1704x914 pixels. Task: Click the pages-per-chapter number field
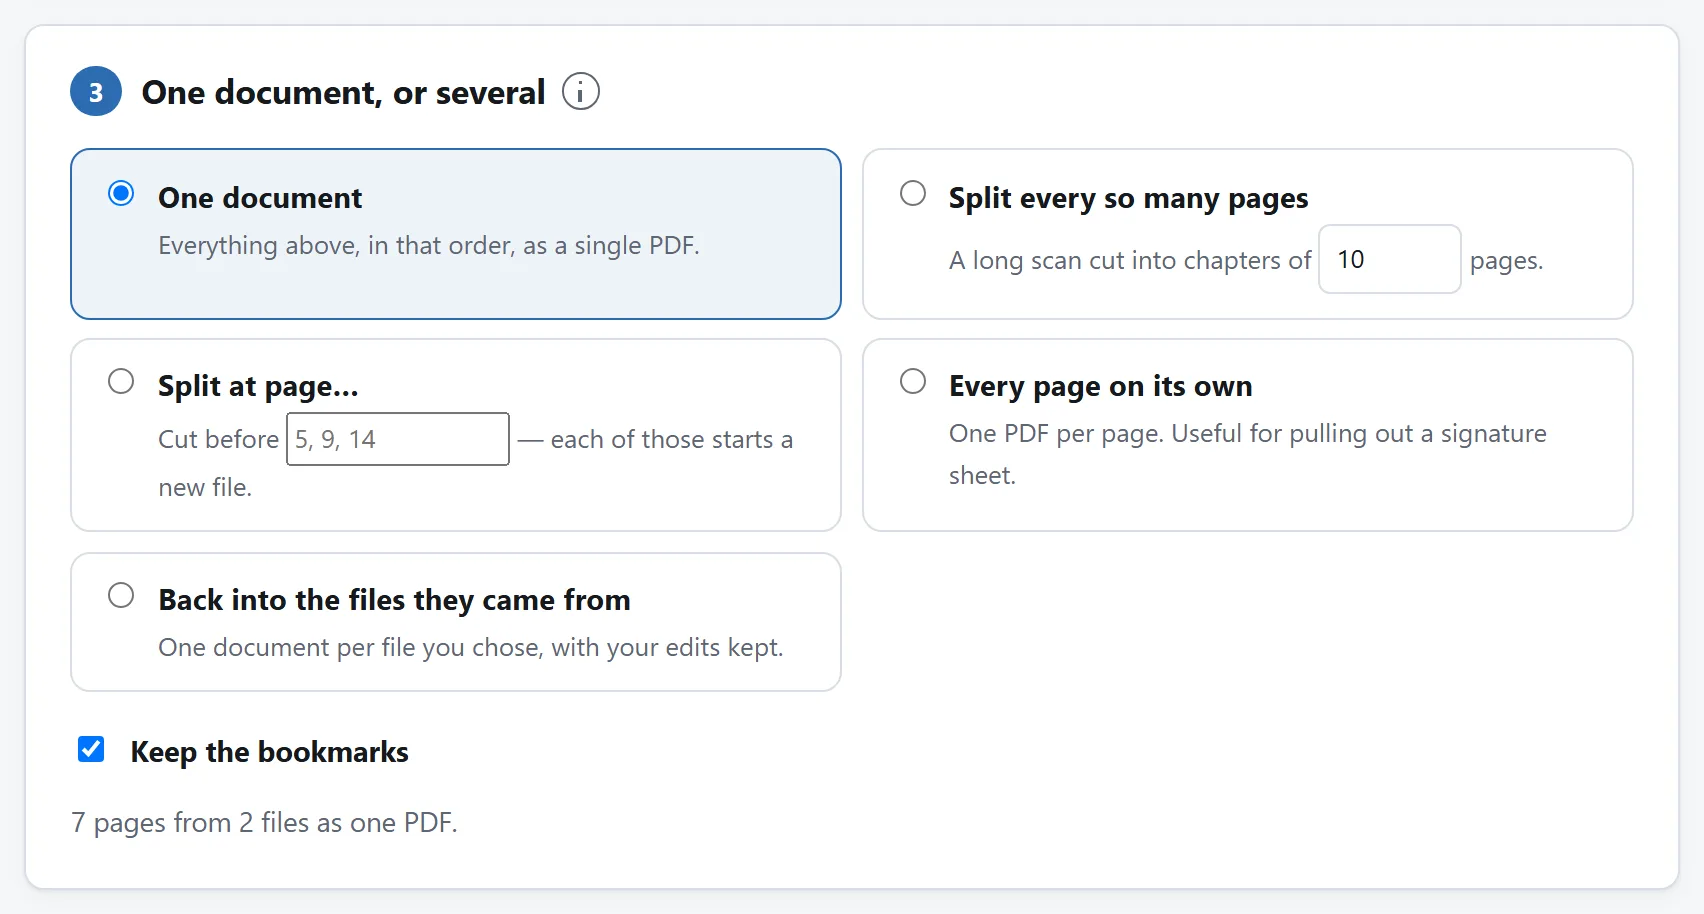pyautogui.click(x=1389, y=259)
